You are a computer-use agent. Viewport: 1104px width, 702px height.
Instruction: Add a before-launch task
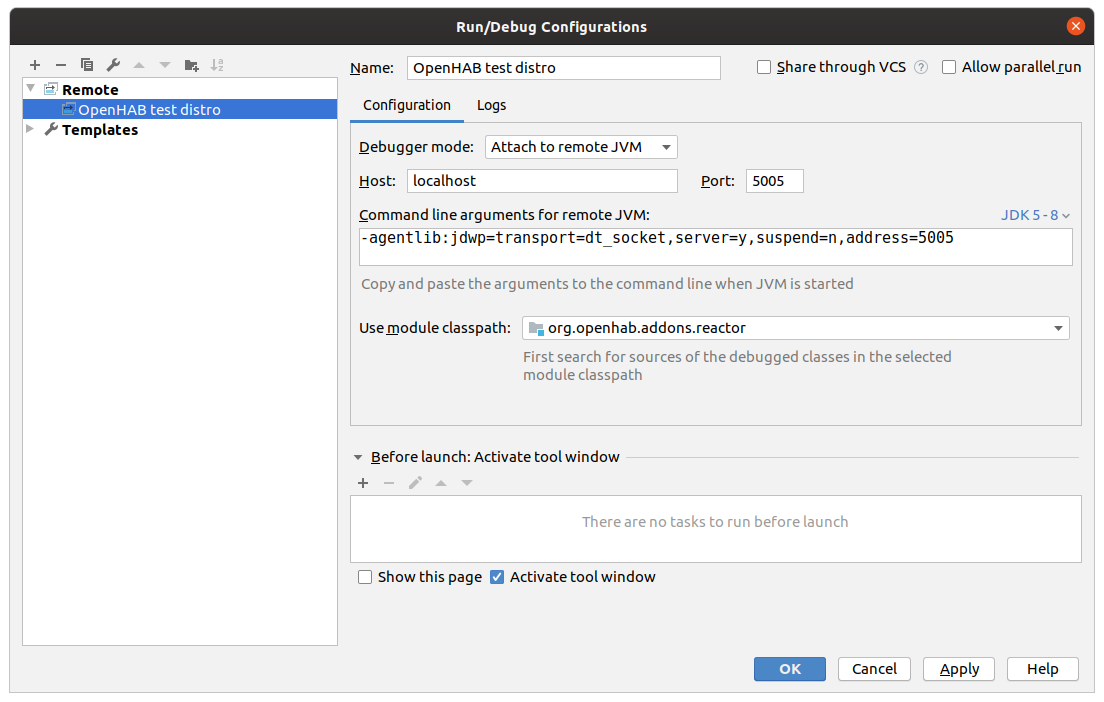coord(363,482)
